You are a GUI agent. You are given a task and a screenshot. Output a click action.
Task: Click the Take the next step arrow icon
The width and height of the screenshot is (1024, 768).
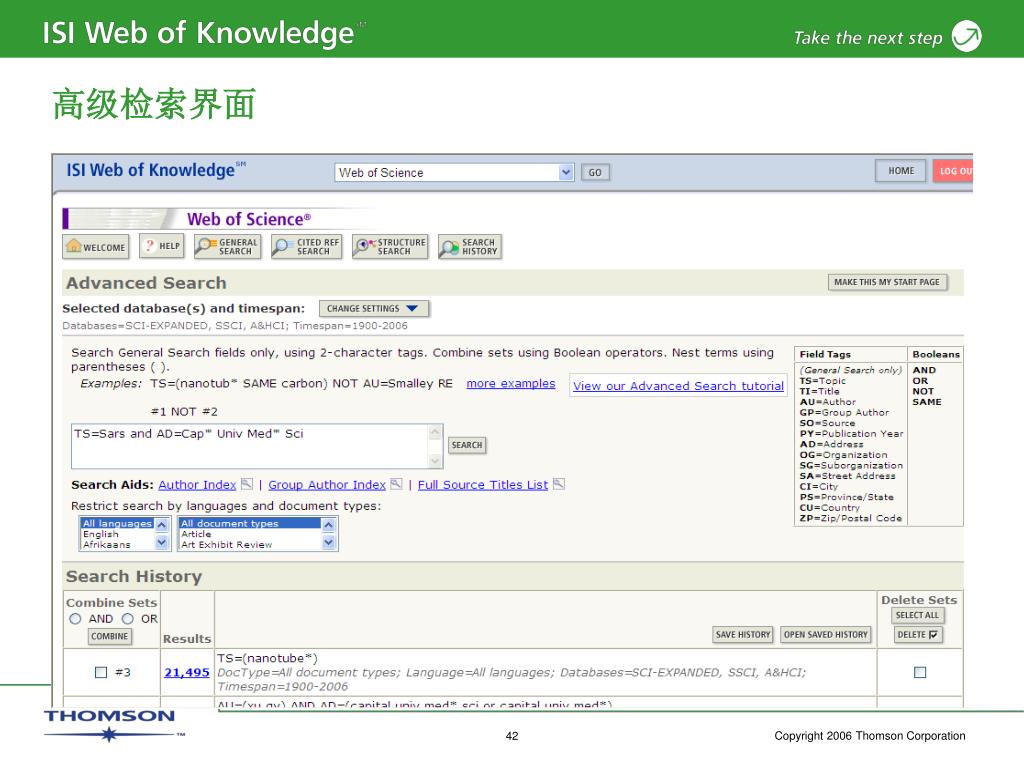967,36
